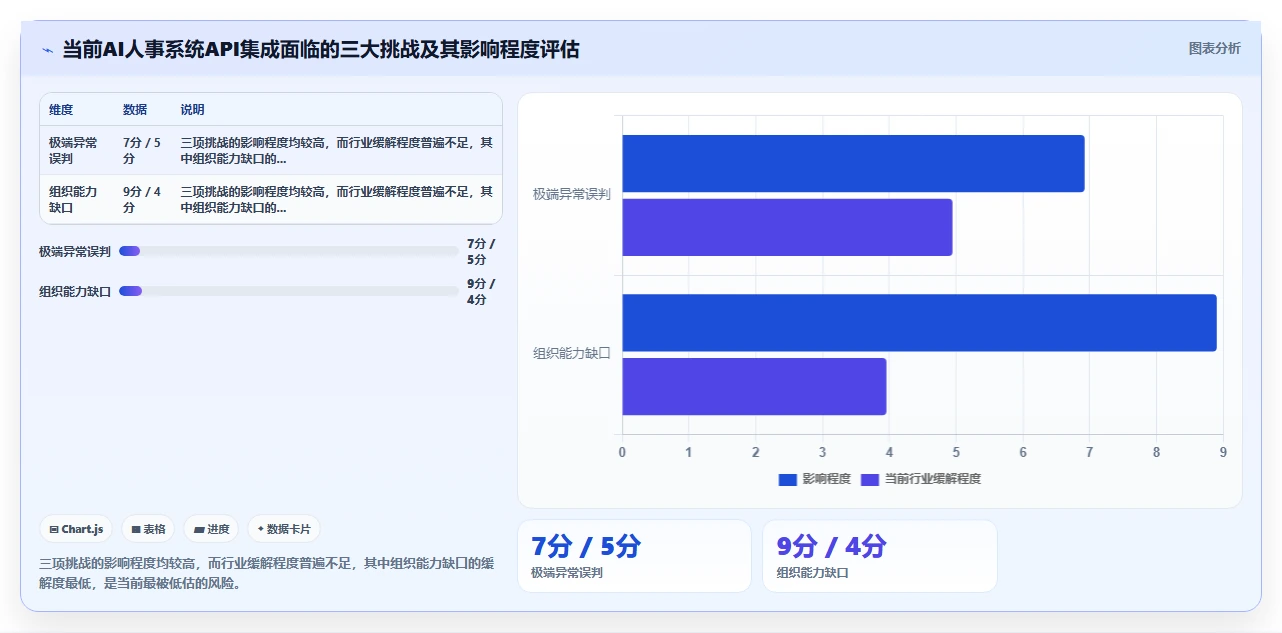The width and height of the screenshot is (1282, 633).
Task: Click the 说明 table column header
Action: tap(192, 110)
